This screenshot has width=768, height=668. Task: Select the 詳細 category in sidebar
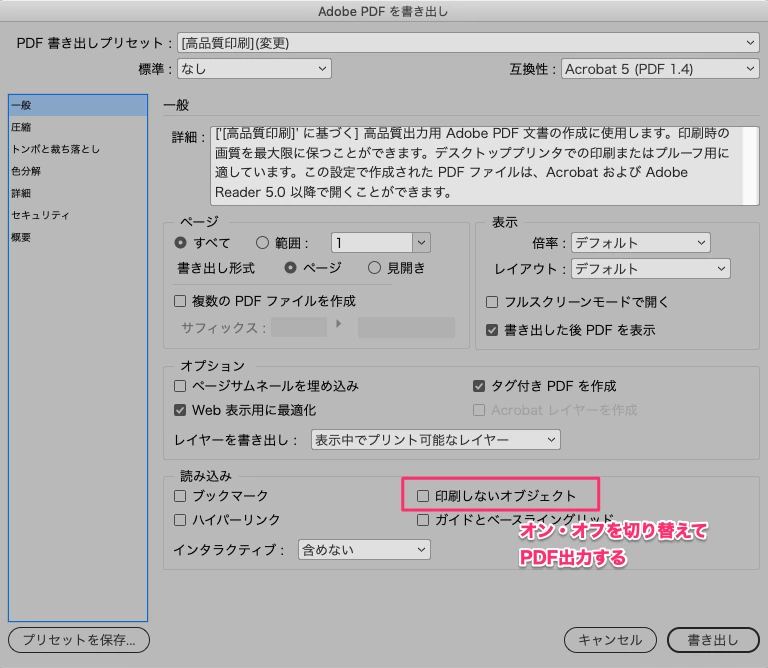(78, 193)
